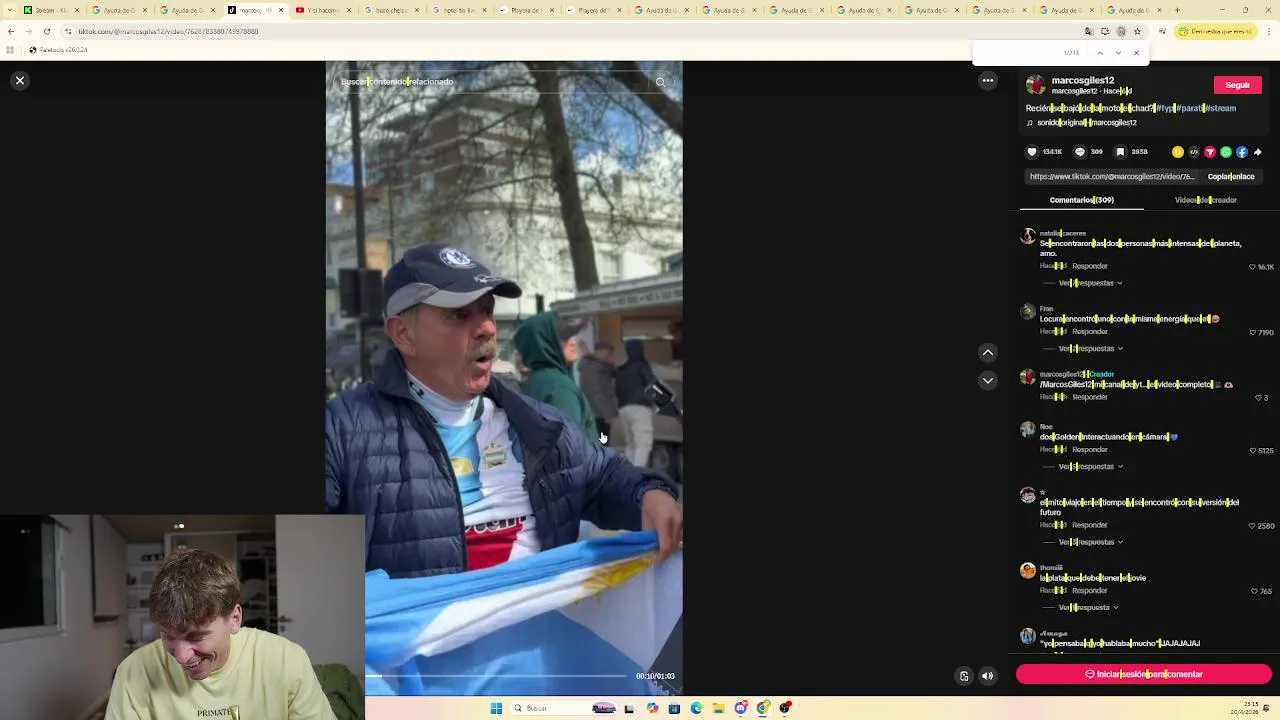Switch to the 'buzo chelsea' Google tab
This screenshot has width=1280, height=720.
pos(390,10)
